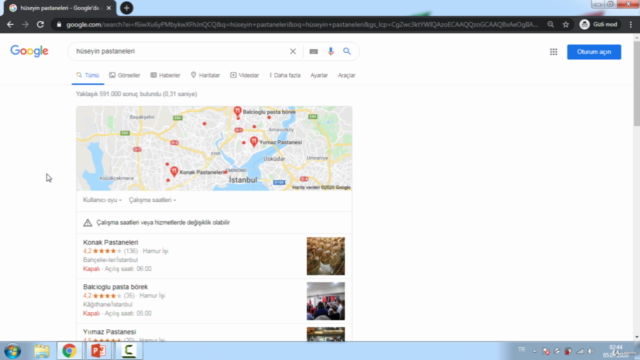This screenshot has width=640, height=360.
Task: Click the browser forward arrow
Action: (25, 24)
